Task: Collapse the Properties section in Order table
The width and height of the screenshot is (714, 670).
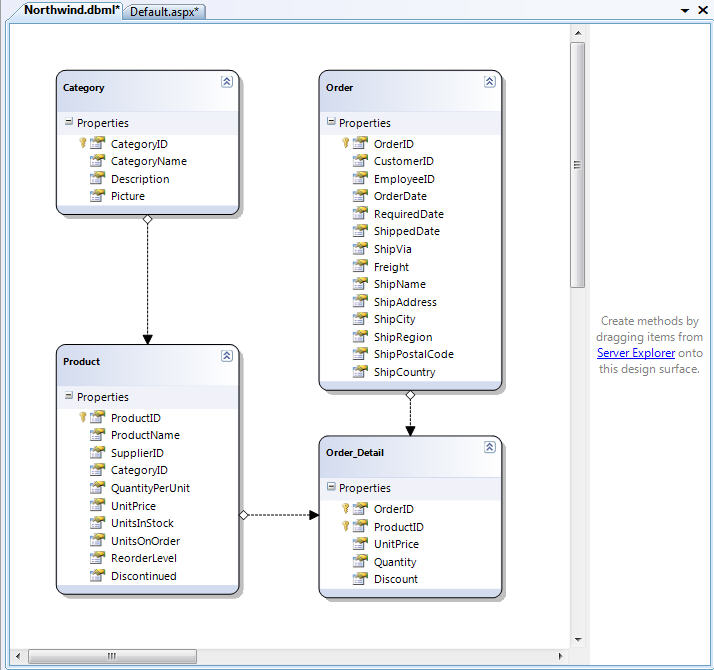Action: 331,123
